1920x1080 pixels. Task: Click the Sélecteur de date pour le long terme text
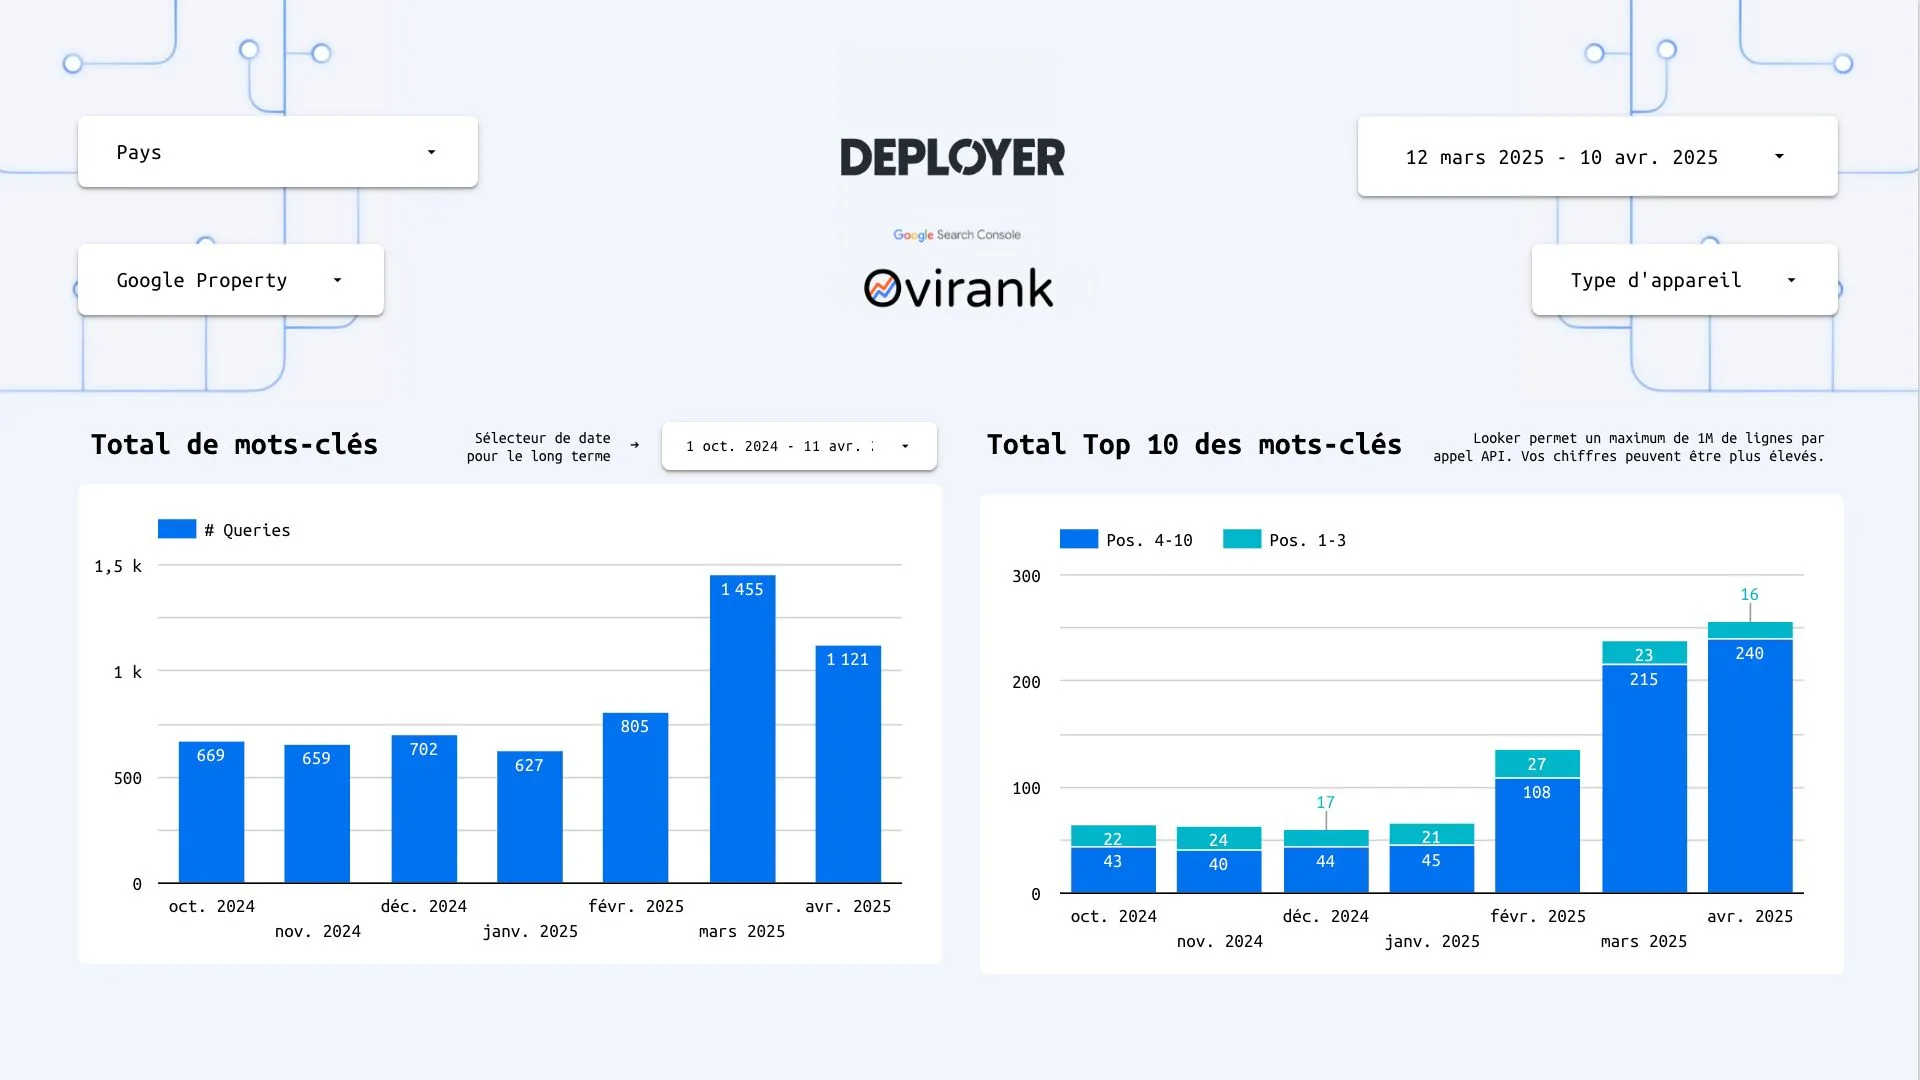(539, 447)
